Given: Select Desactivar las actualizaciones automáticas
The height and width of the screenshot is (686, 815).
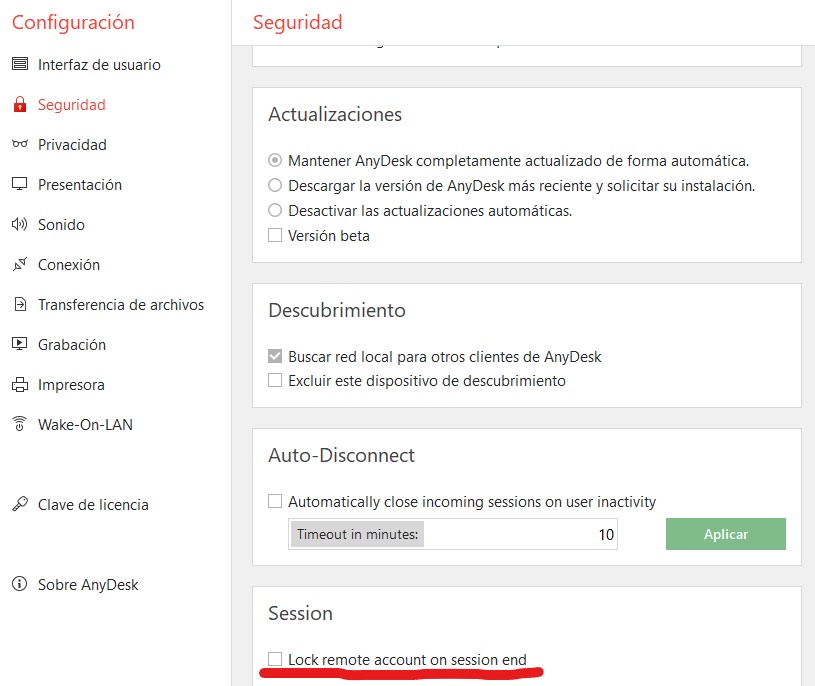Looking at the screenshot, I should point(275,210).
